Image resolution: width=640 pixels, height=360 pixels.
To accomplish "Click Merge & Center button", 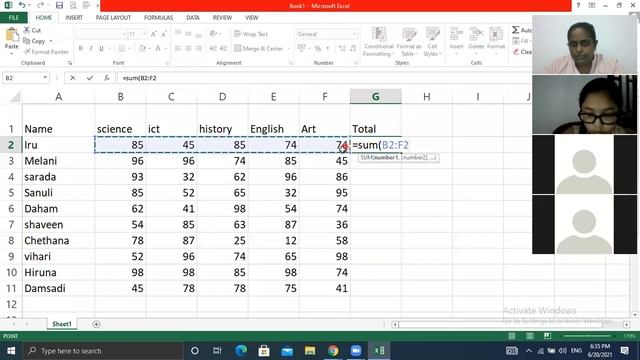I will click(x=259, y=49).
